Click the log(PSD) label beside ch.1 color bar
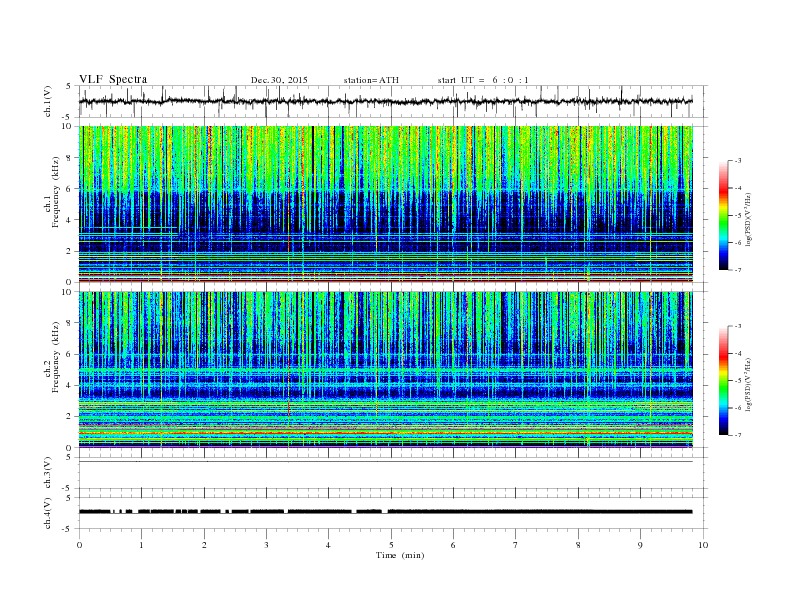The width and height of the screenshot is (792, 612). 749,219
